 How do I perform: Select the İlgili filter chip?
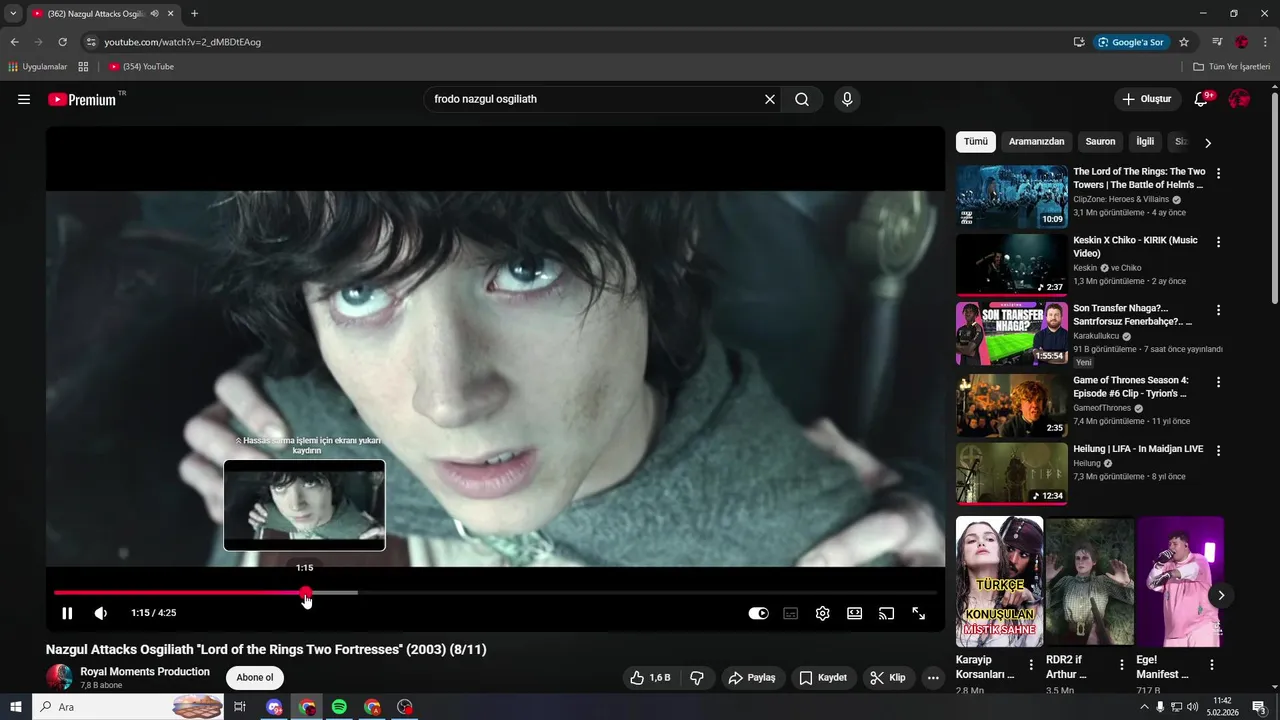click(x=1145, y=142)
